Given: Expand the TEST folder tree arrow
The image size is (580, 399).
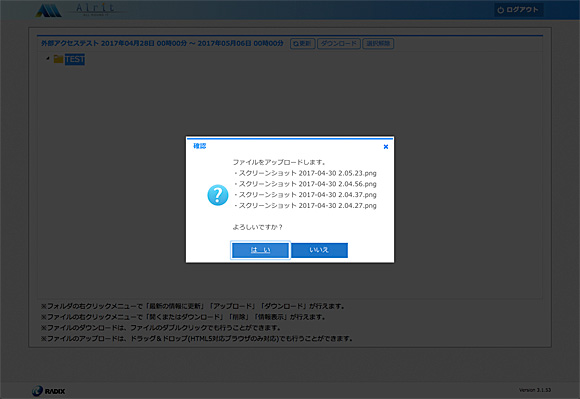Looking at the screenshot, I should pyautogui.click(x=48, y=58).
